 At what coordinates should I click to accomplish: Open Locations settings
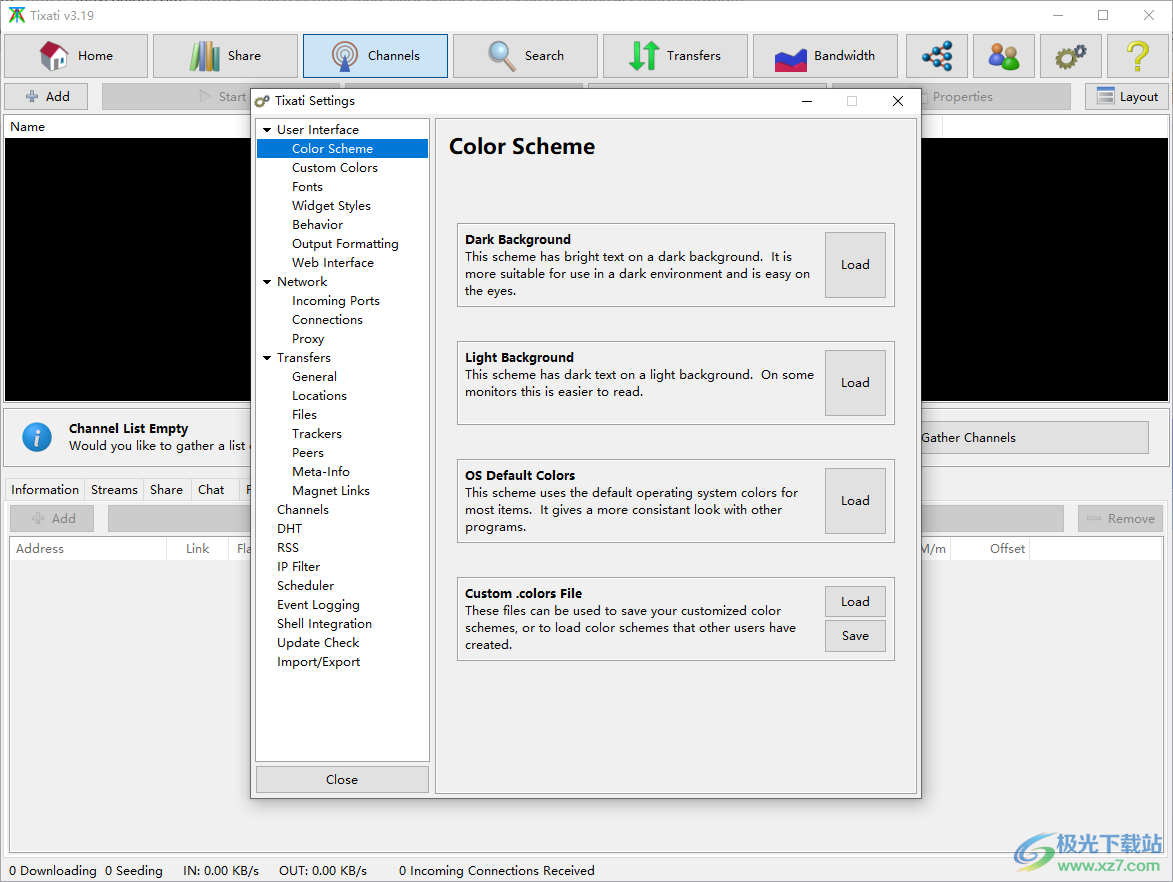point(319,396)
